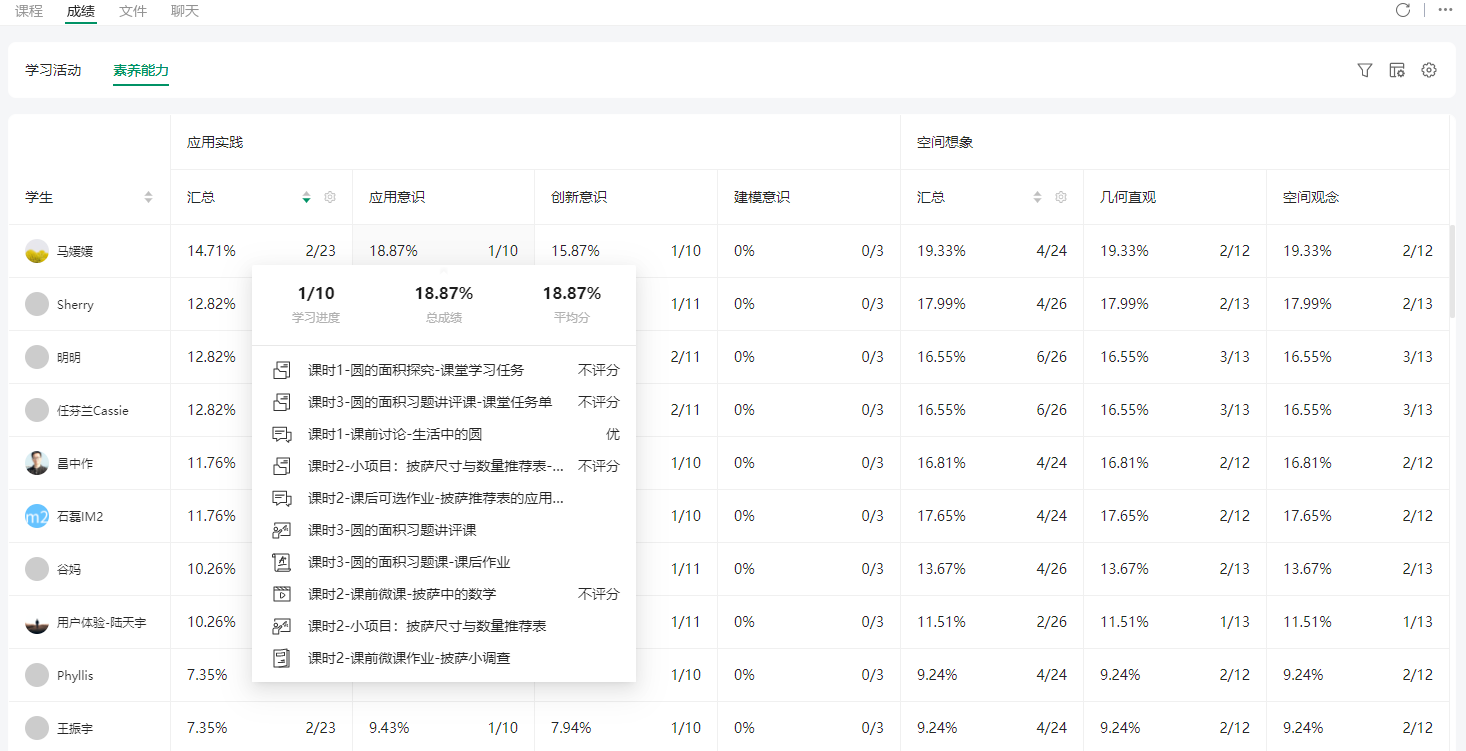Click the 几何直观 column header
The image size is (1466, 751).
(x=1128, y=198)
